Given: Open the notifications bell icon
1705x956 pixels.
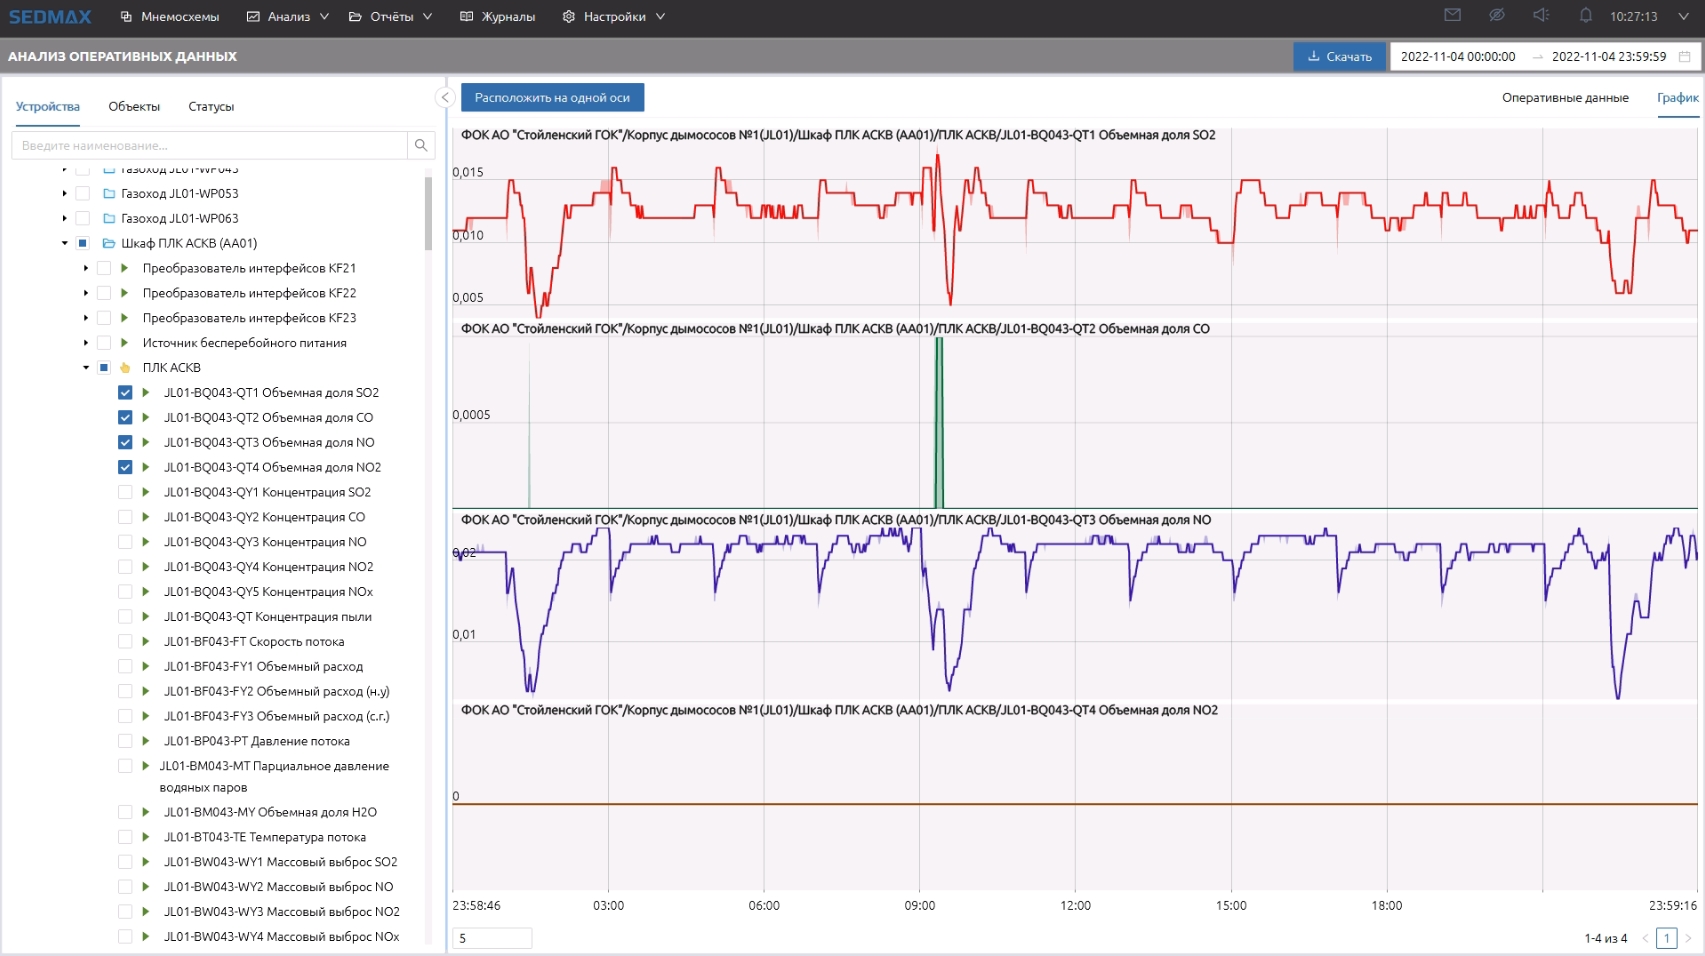Looking at the screenshot, I should click(x=1585, y=15).
